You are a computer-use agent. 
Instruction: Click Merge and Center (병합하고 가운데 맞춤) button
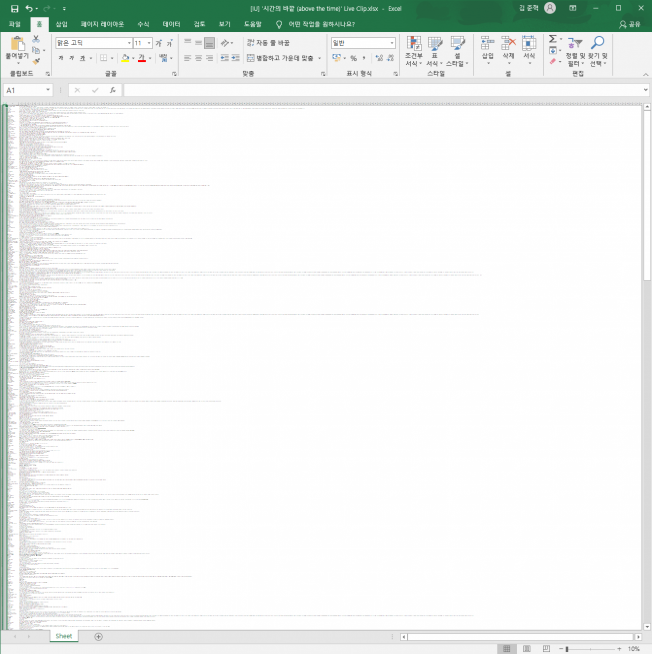coord(284,59)
